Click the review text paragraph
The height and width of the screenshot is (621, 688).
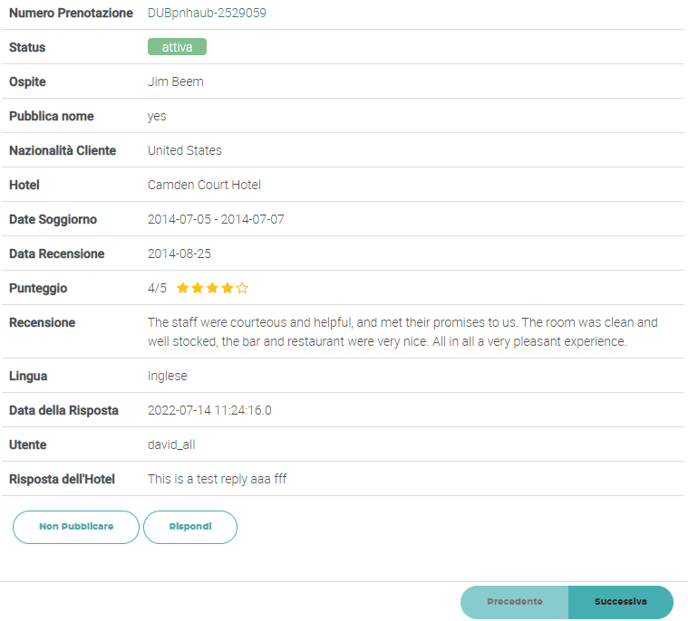pyautogui.click(x=402, y=332)
